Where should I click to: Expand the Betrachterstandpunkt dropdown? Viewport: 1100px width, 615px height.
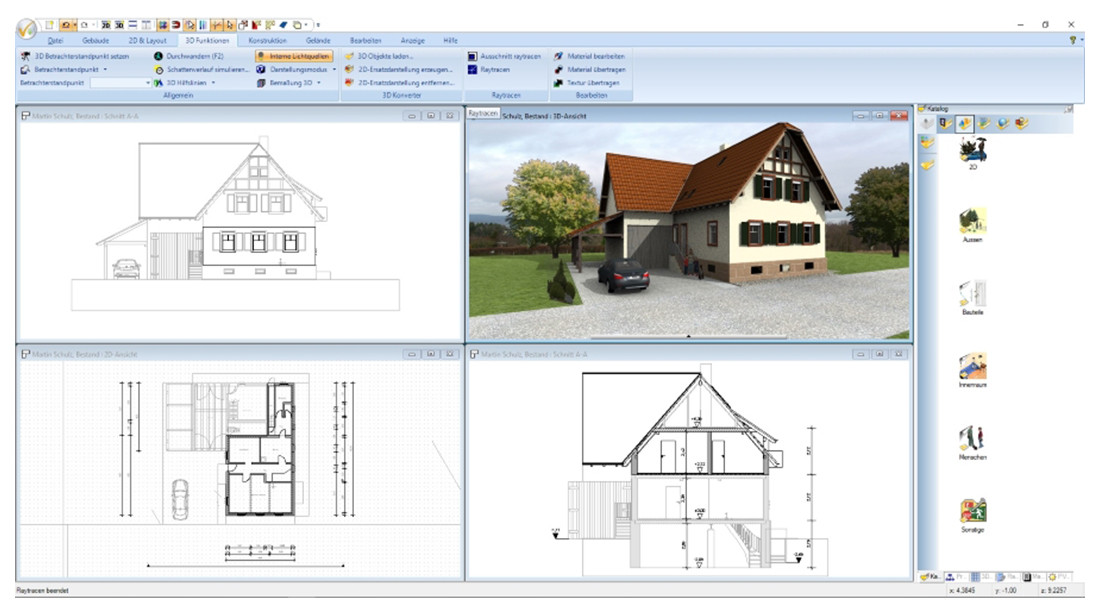click(x=105, y=69)
